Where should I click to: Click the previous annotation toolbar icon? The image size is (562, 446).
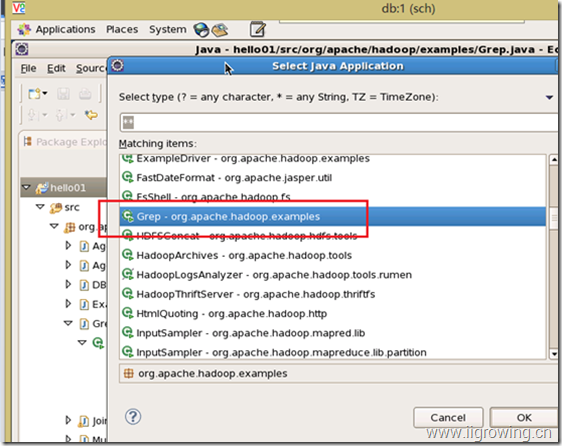[59, 115]
